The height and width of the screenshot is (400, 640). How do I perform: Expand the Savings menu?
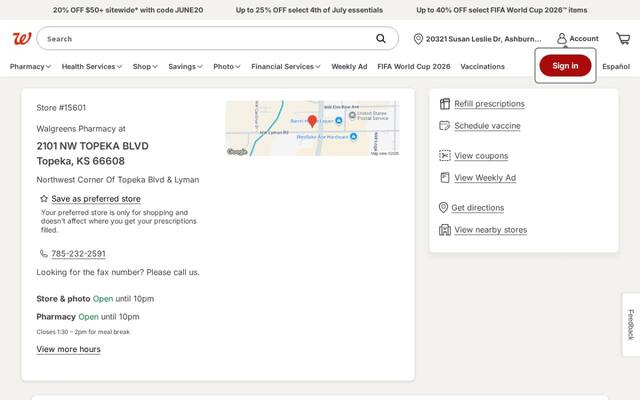tap(185, 67)
